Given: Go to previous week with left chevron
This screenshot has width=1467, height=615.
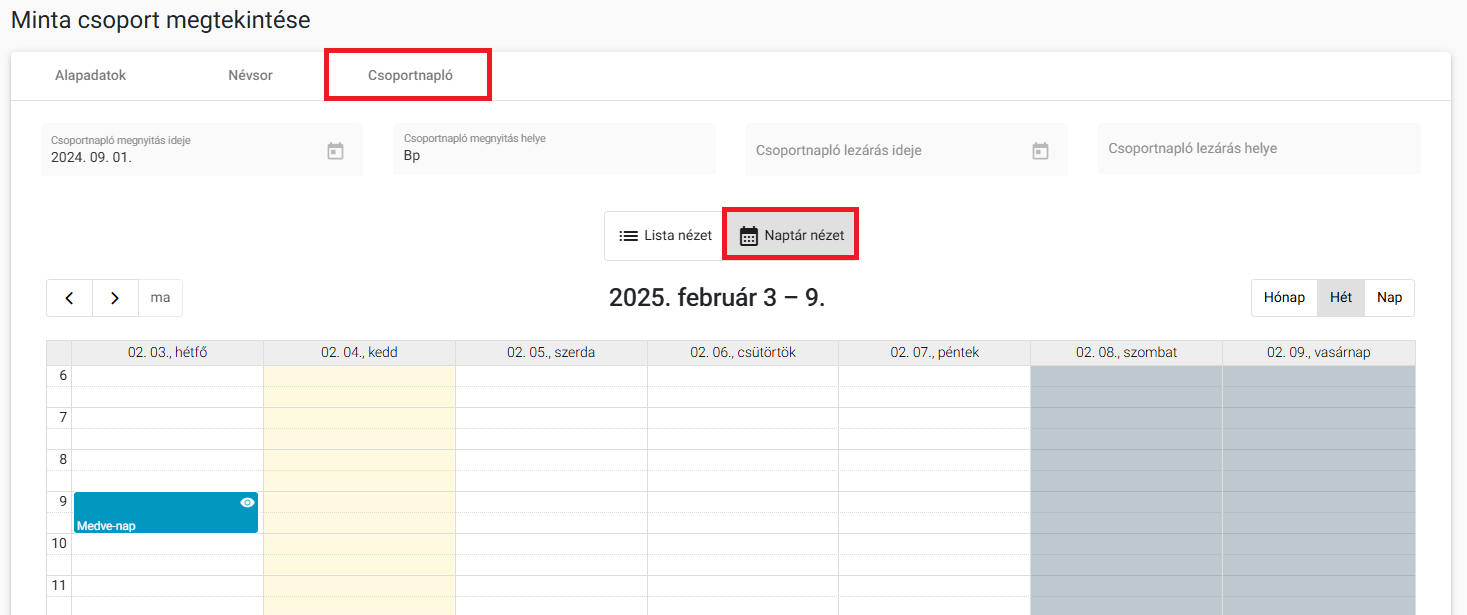Looking at the screenshot, I should 69,298.
